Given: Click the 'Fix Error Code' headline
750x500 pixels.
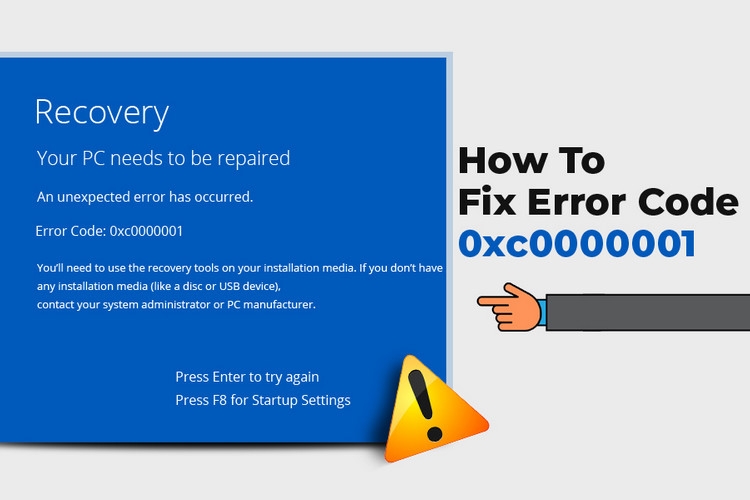Looking at the screenshot, I should coord(598,202).
